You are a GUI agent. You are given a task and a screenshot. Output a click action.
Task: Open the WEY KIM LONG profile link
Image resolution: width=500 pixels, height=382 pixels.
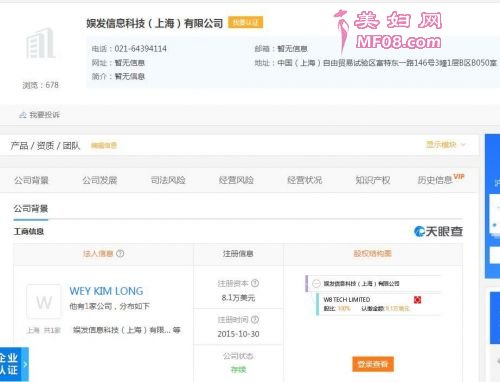[106, 291]
